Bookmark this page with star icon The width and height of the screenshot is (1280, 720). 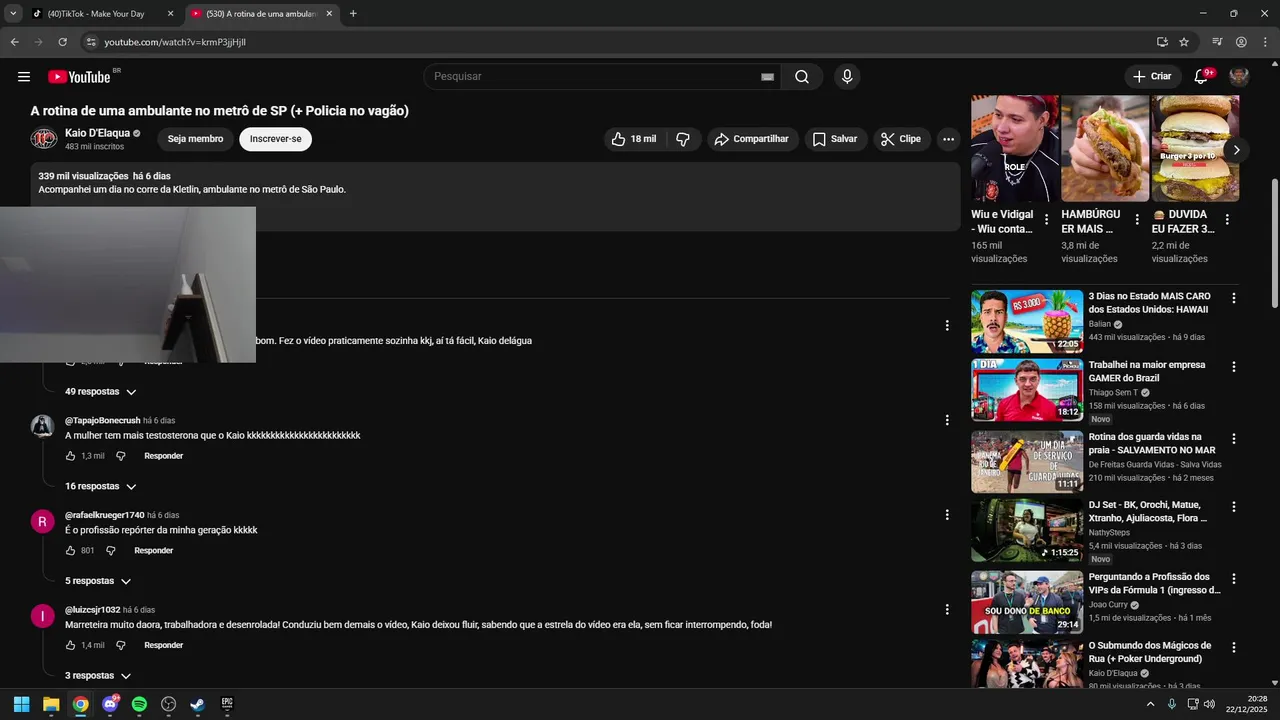(1184, 42)
